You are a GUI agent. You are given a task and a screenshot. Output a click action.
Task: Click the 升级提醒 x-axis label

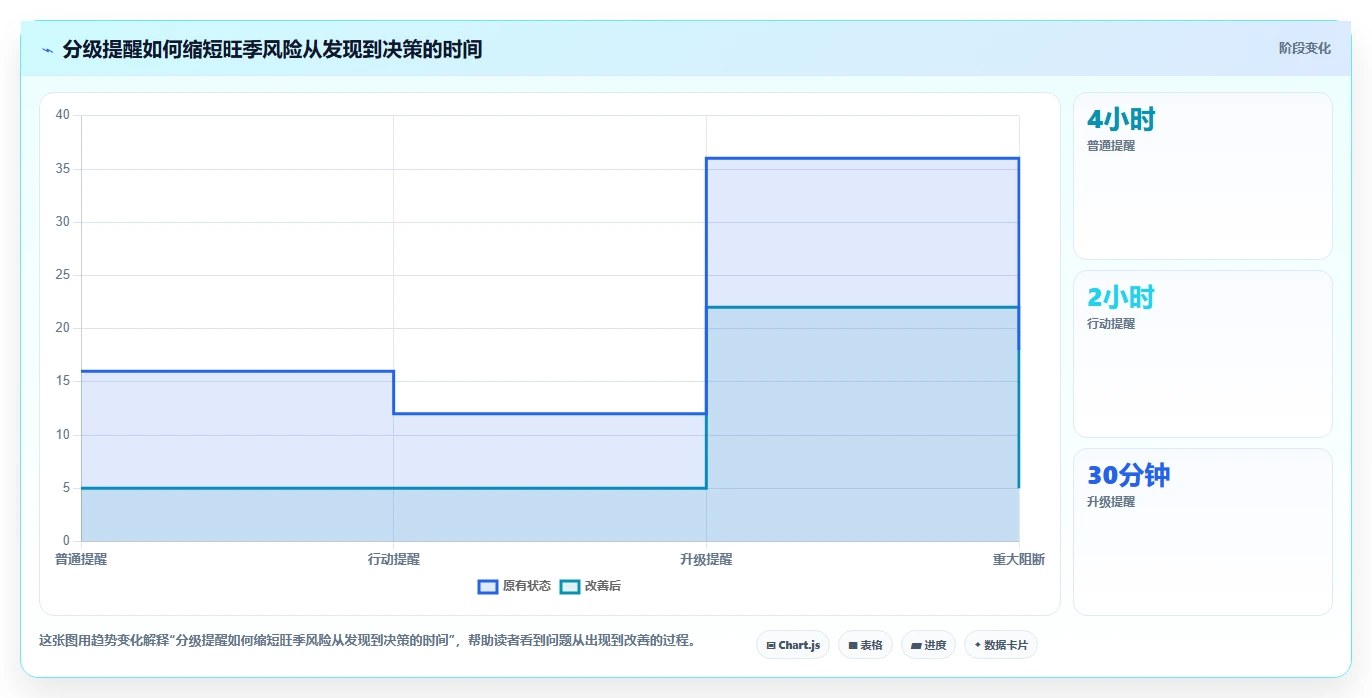(x=706, y=560)
